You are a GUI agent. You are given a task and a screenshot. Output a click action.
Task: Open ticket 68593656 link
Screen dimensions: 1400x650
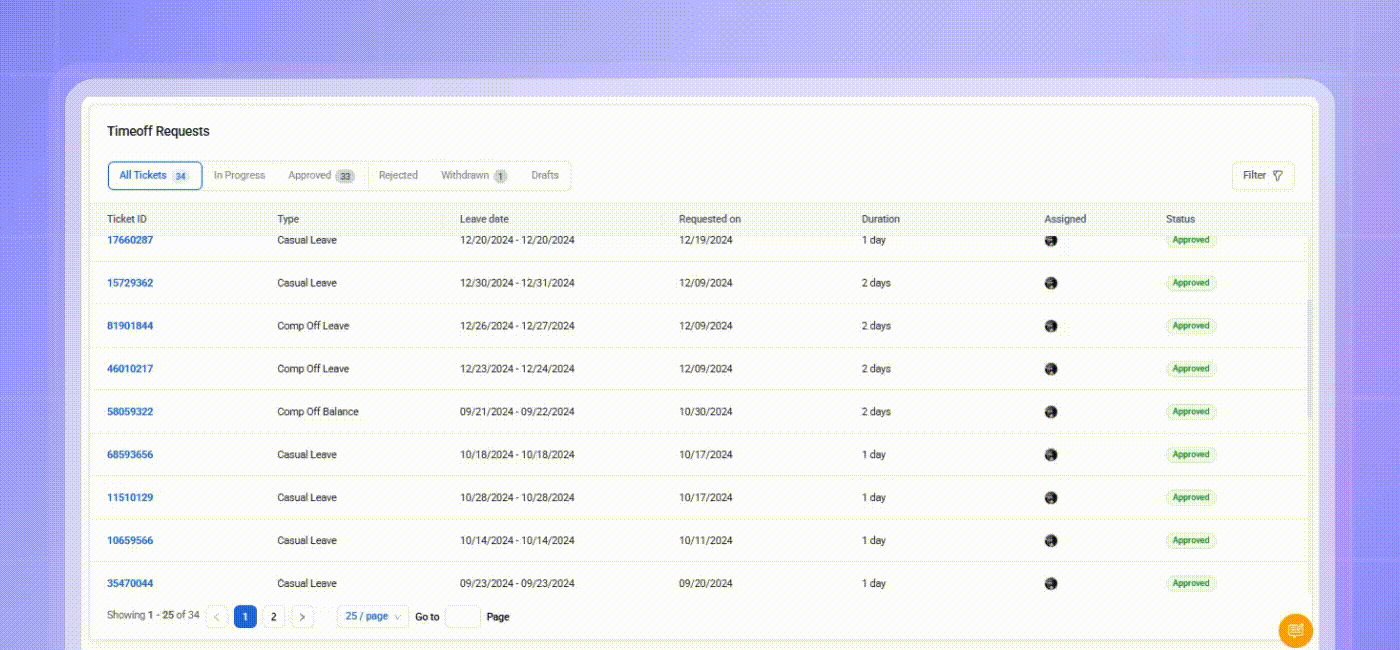pyautogui.click(x=130, y=455)
